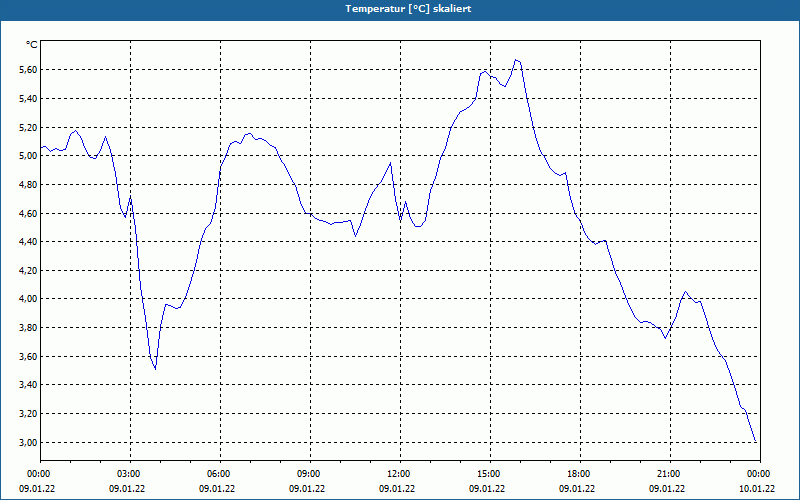Click the 3,20 y-axis label
The width and height of the screenshot is (800, 500).
pos(28,414)
